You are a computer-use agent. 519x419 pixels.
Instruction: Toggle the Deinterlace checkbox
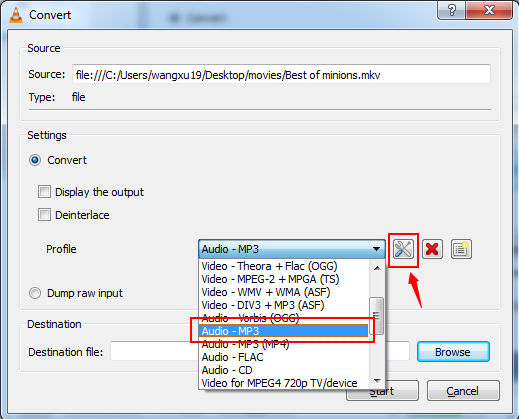pyautogui.click(x=44, y=215)
